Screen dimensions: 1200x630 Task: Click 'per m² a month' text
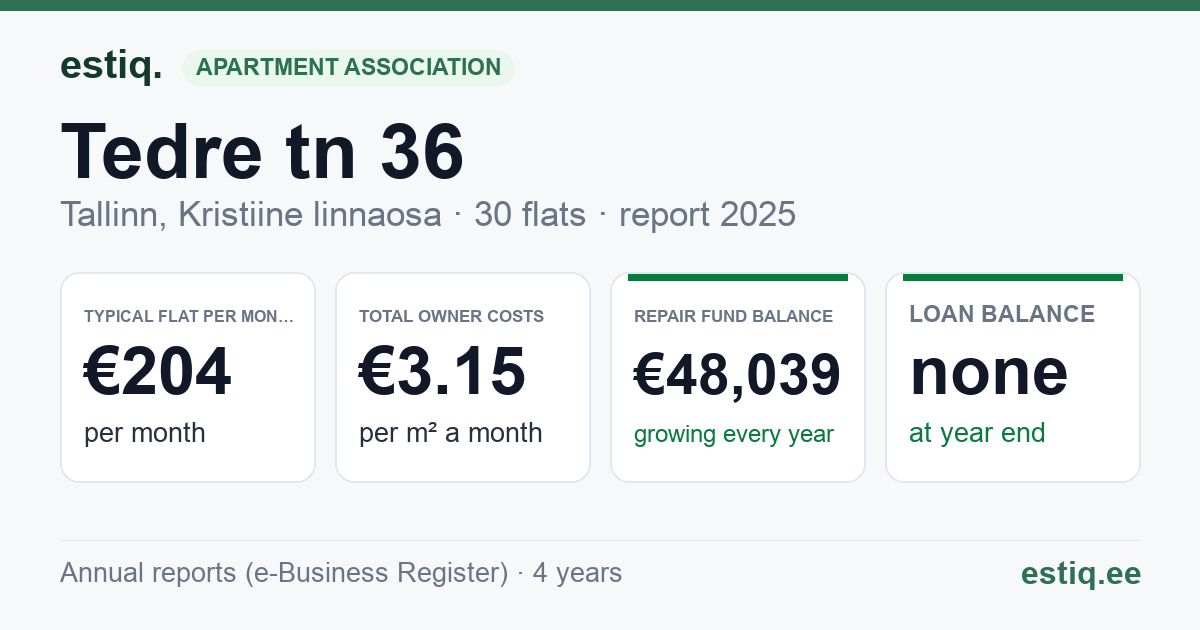451,433
